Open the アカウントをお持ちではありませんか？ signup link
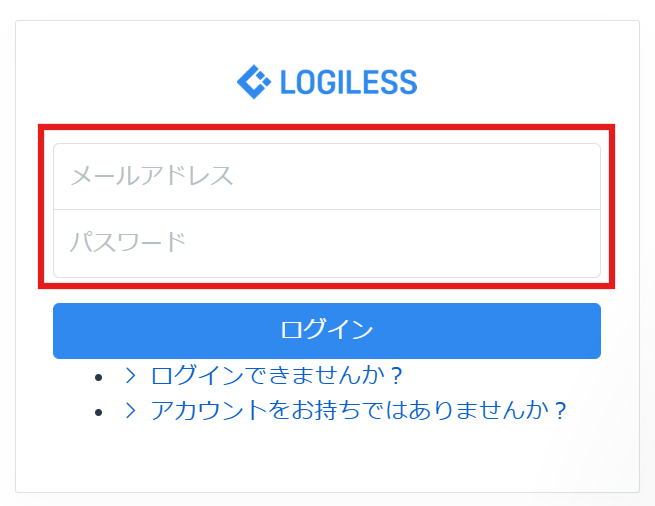 [x=358, y=410]
